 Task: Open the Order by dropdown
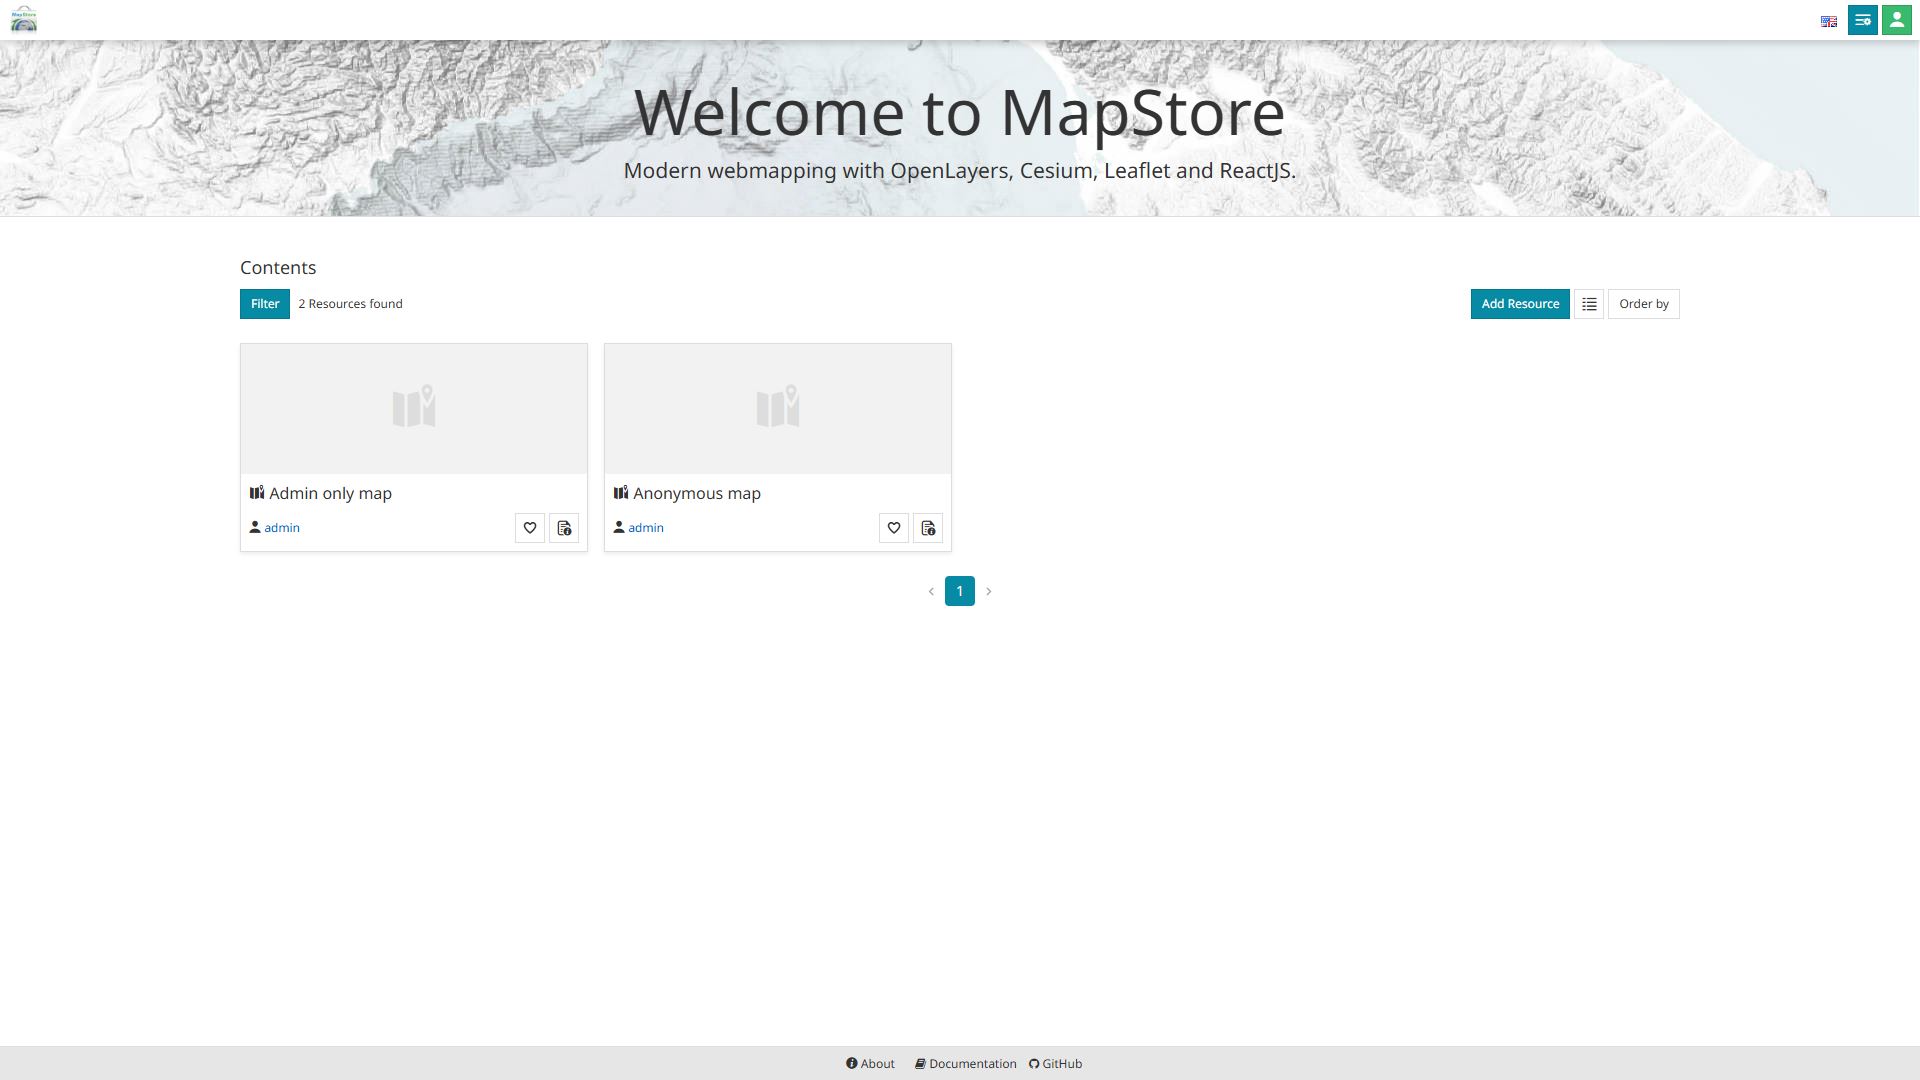1644,304
